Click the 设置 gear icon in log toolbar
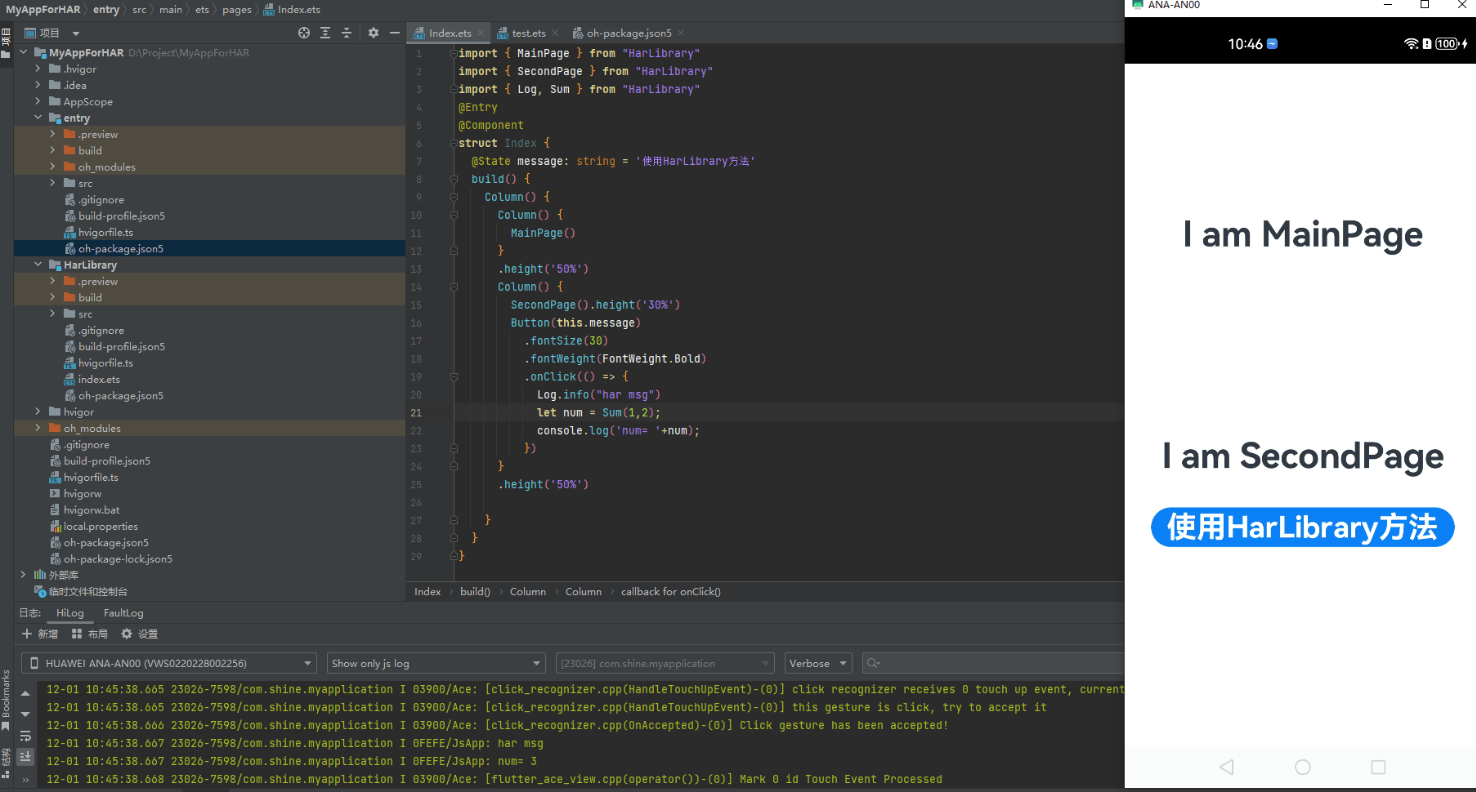 tap(127, 634)
